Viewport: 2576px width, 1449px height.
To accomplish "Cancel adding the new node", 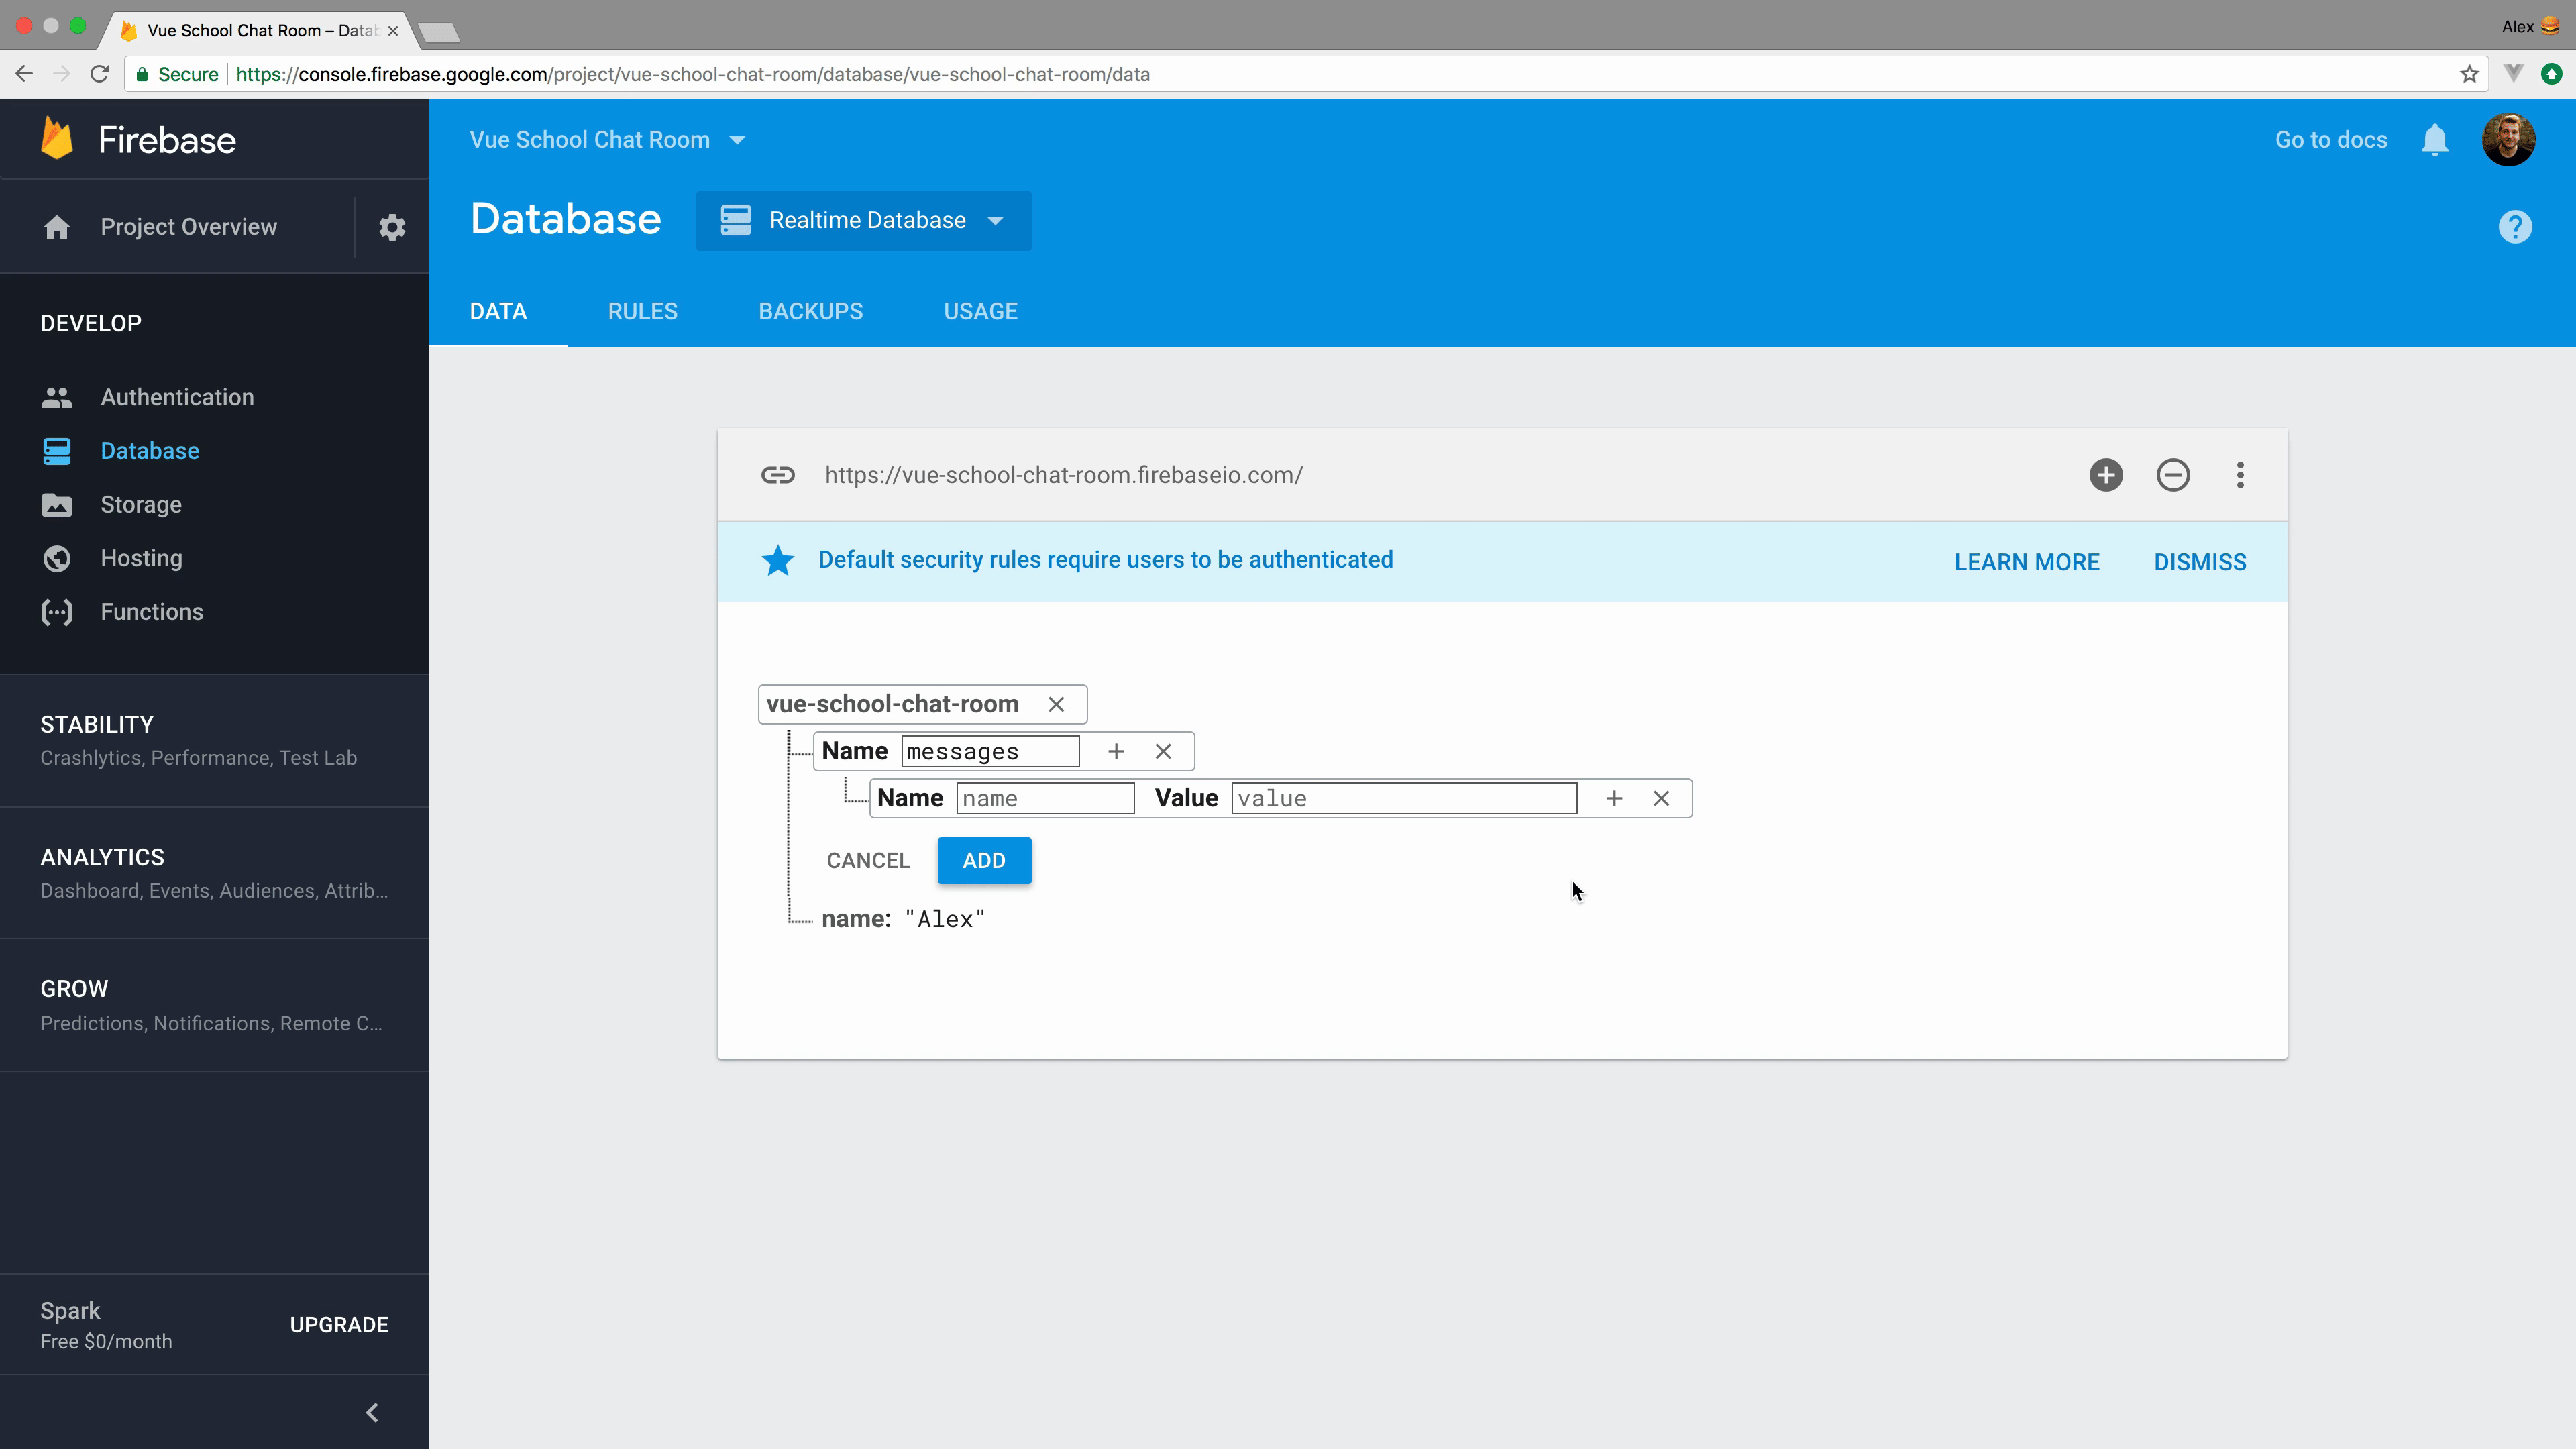I will [x=868, y=860].
